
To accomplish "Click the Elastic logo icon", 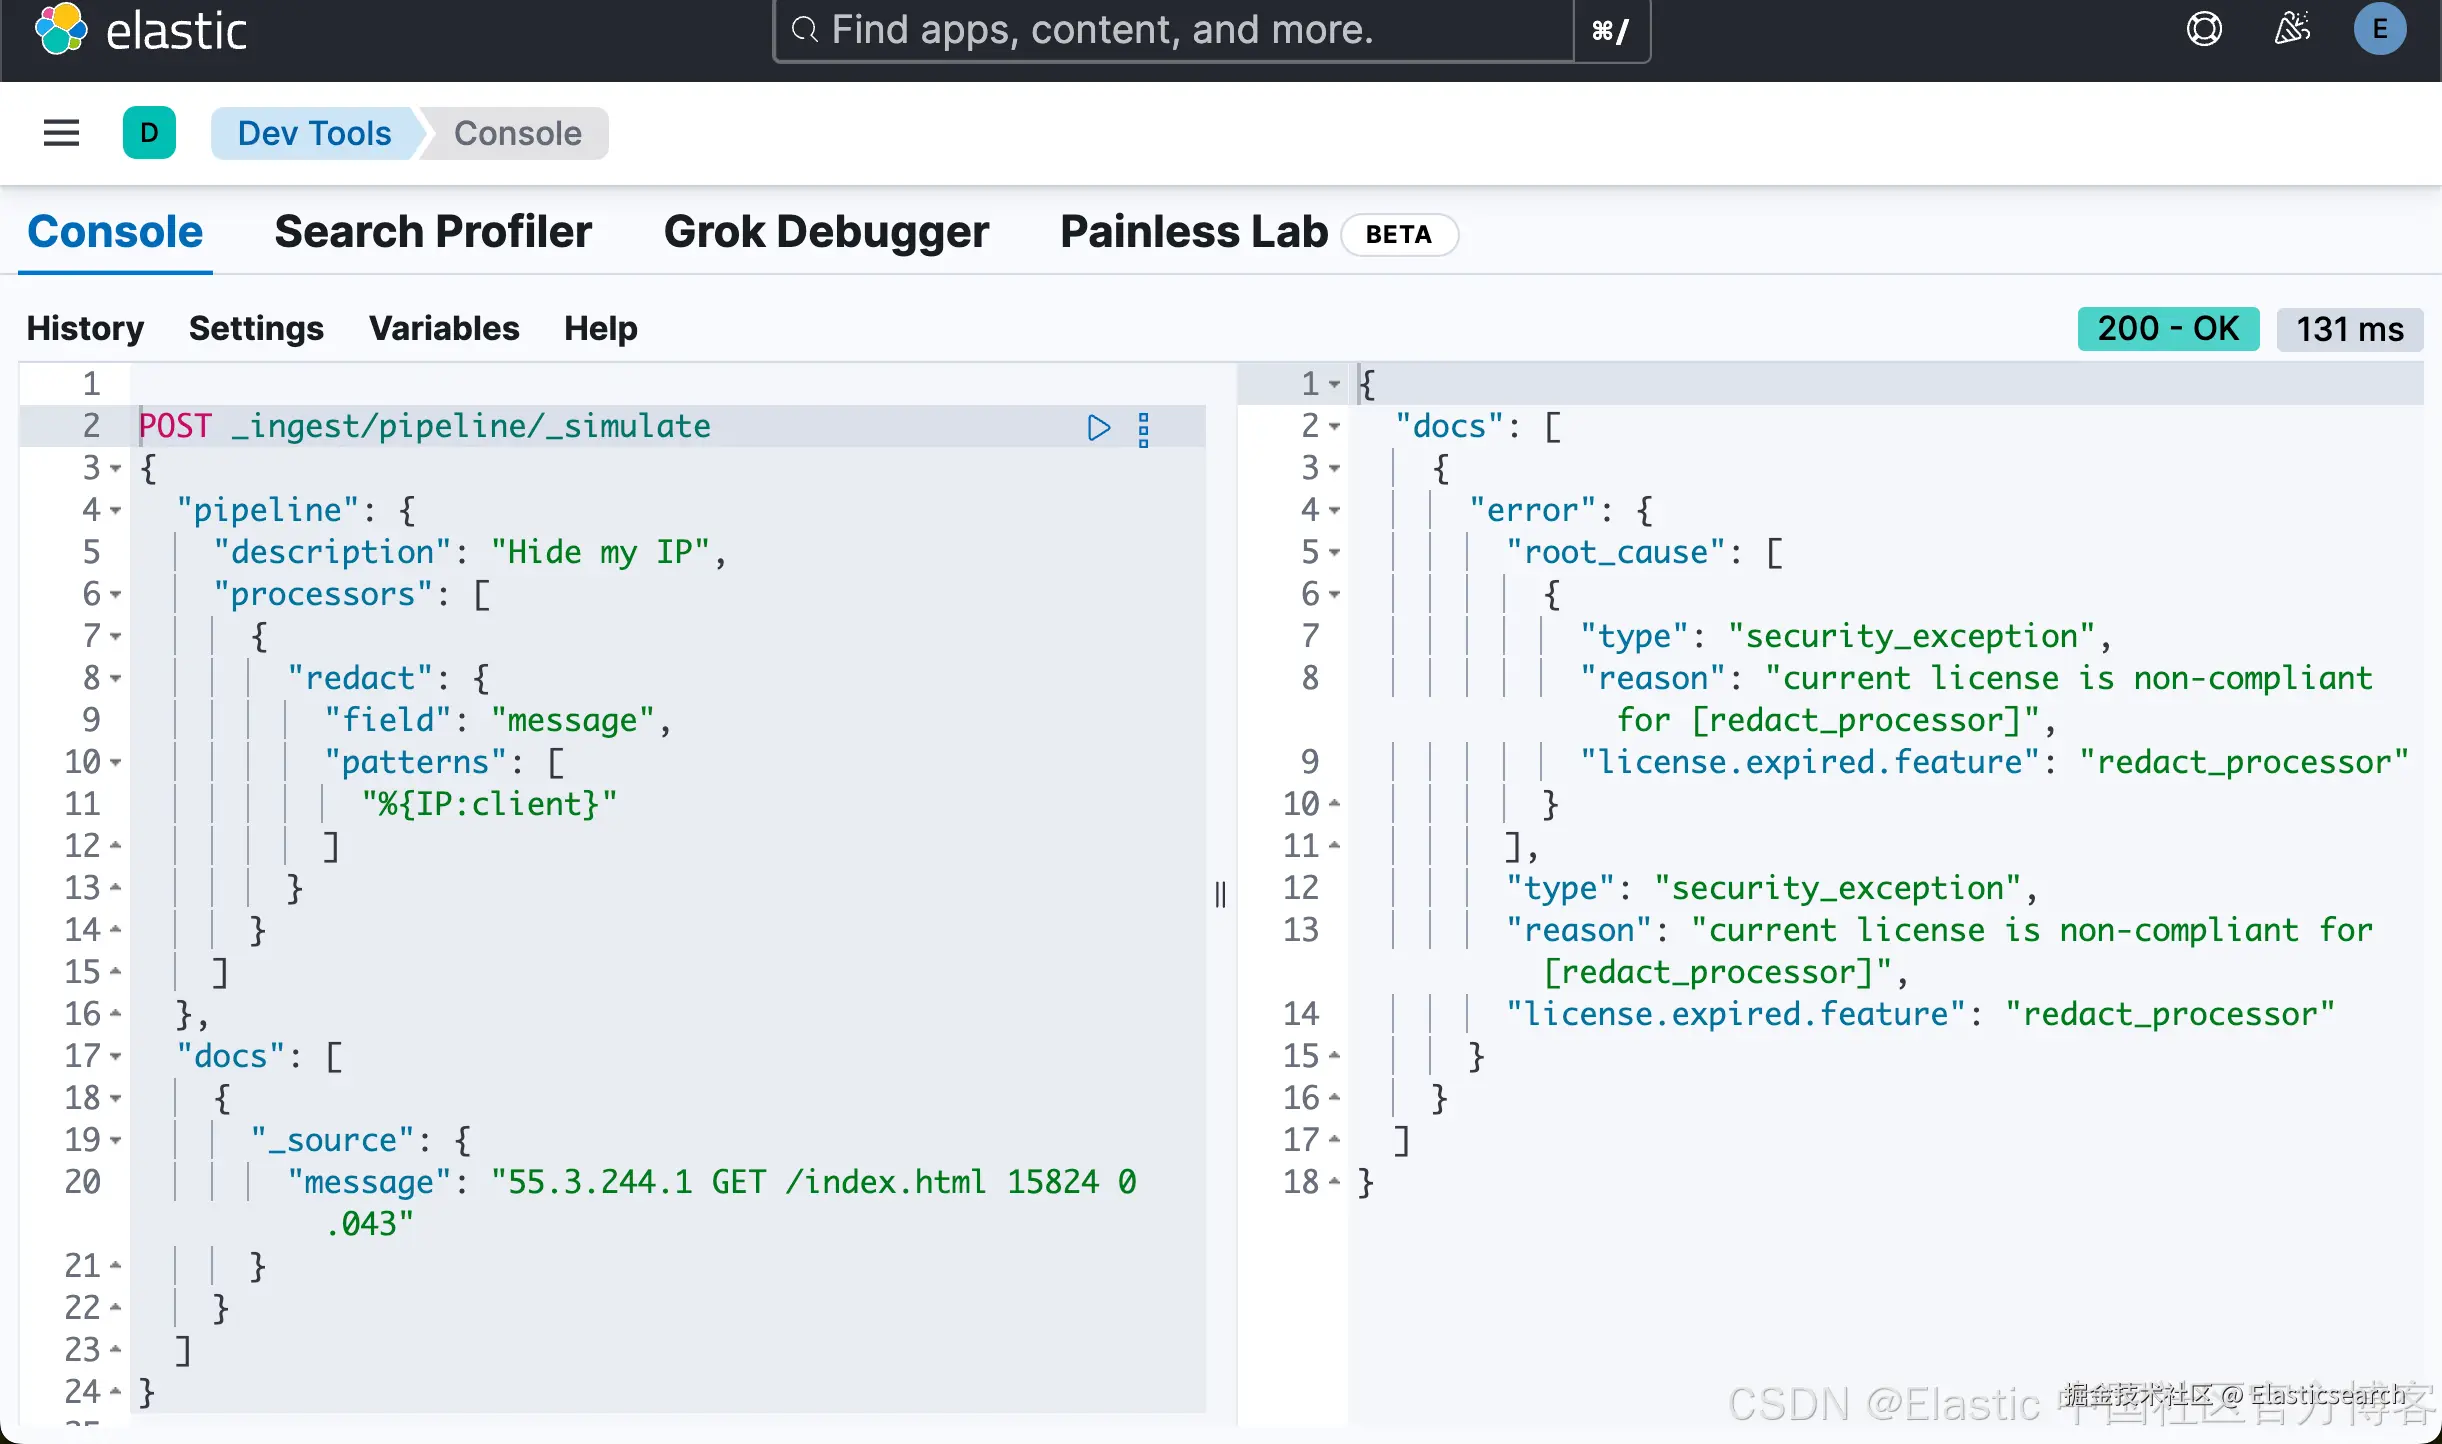I will click(61, 29).
